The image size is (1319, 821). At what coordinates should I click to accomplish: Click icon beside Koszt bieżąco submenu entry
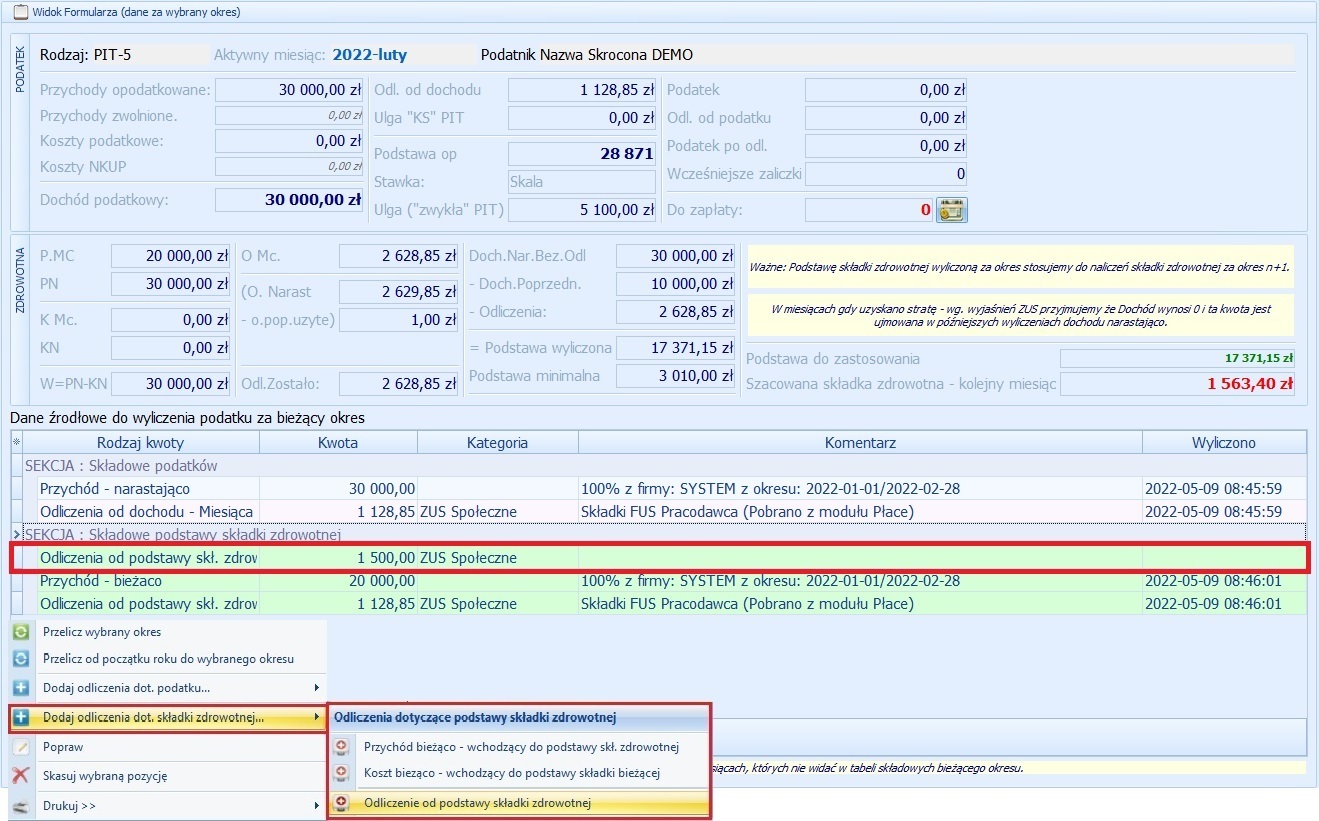coord(342,773)
